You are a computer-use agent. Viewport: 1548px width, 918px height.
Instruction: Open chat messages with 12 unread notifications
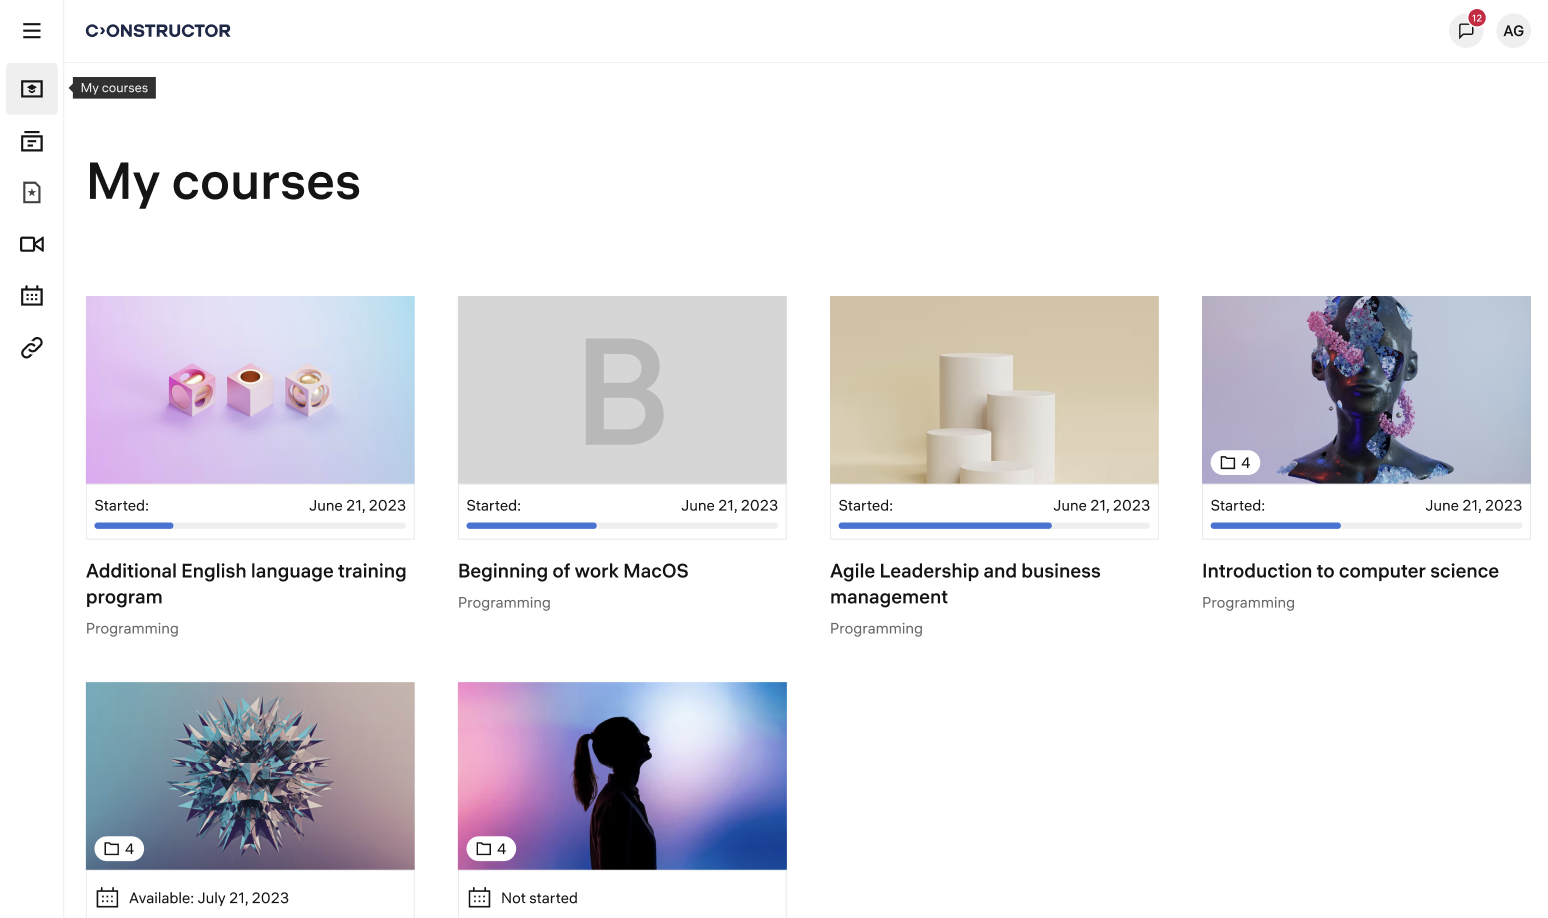tap(1465, 31)
